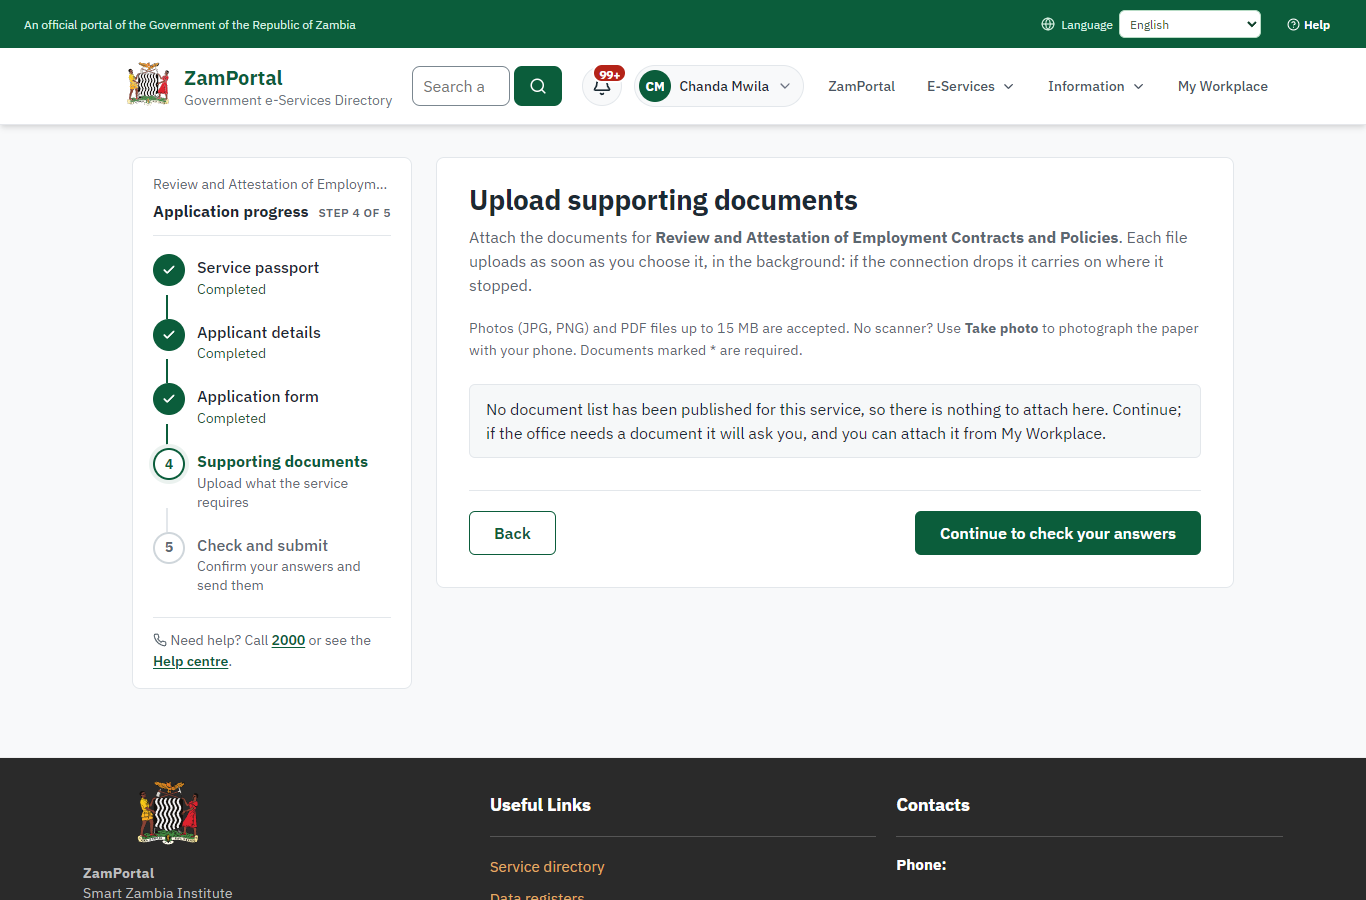Viewport: 1366px width, 900px height.
Task: Open the Service directory footer link
Action: coord(547,867)
